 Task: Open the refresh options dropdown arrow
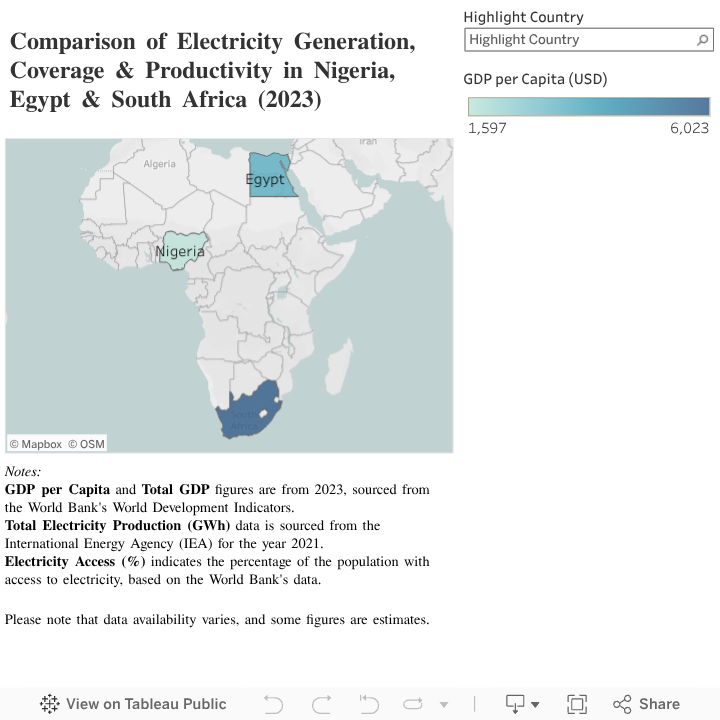point(444,705)
